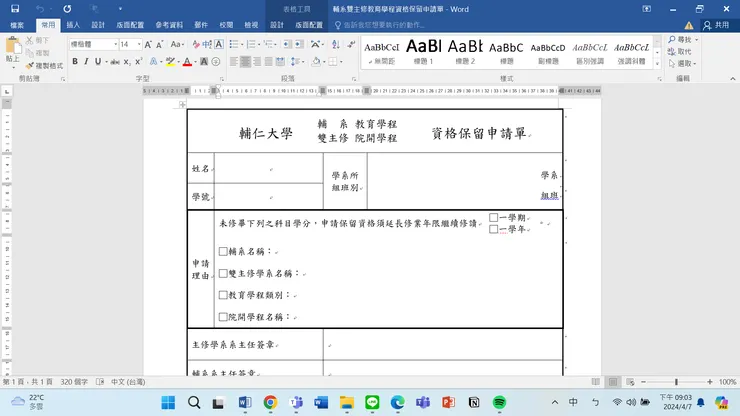Open the text highlight color dropdown arrow
Image resolution: width=740 pixels, height=416 pixels.
[x=178, y=62]
